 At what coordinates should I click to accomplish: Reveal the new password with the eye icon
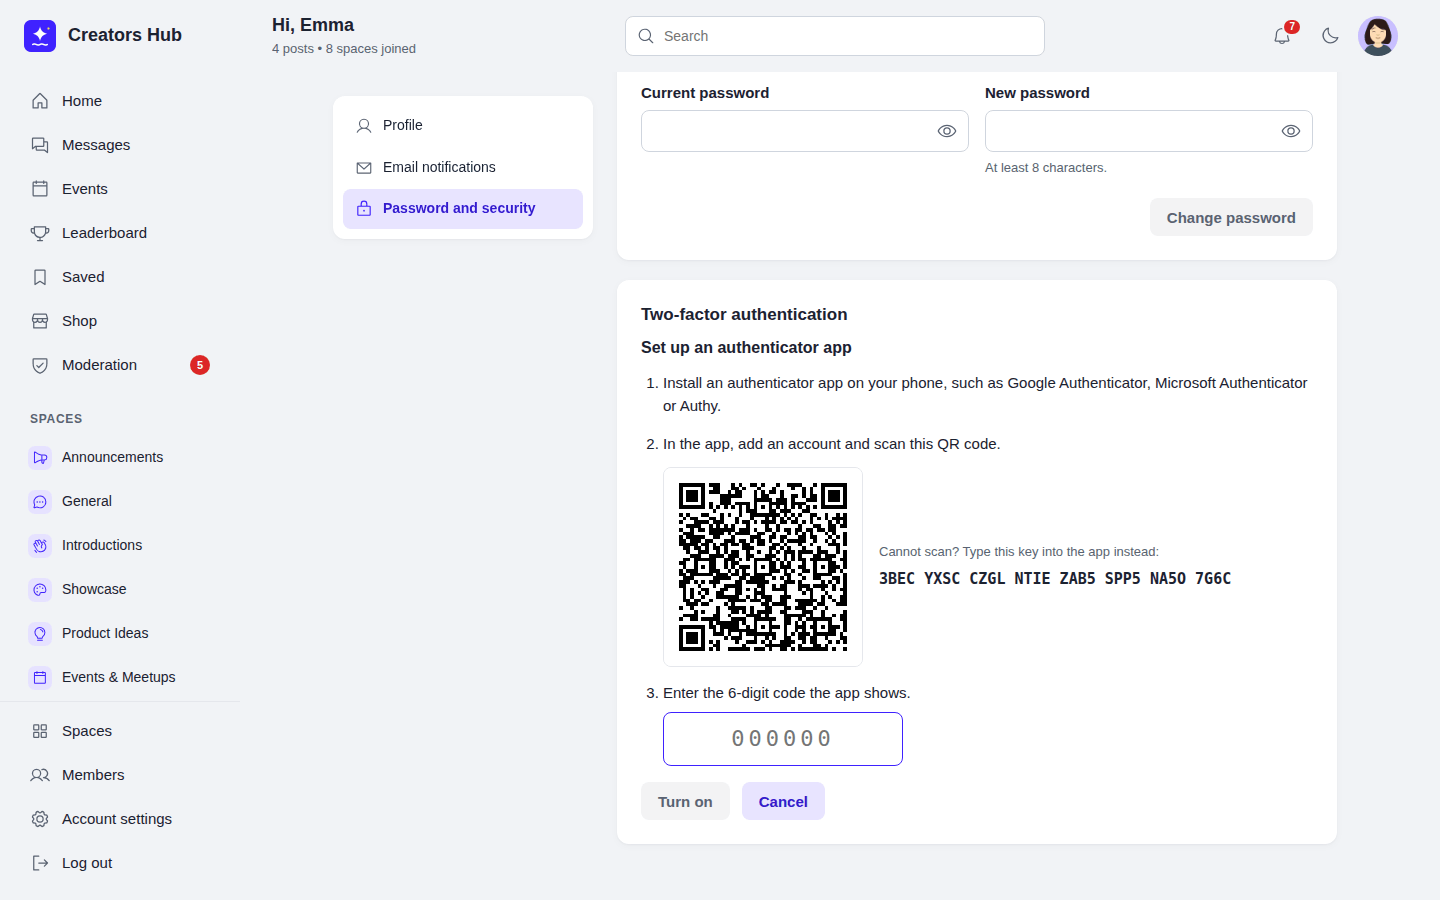pyautogui.click(x=1291, y=131)
